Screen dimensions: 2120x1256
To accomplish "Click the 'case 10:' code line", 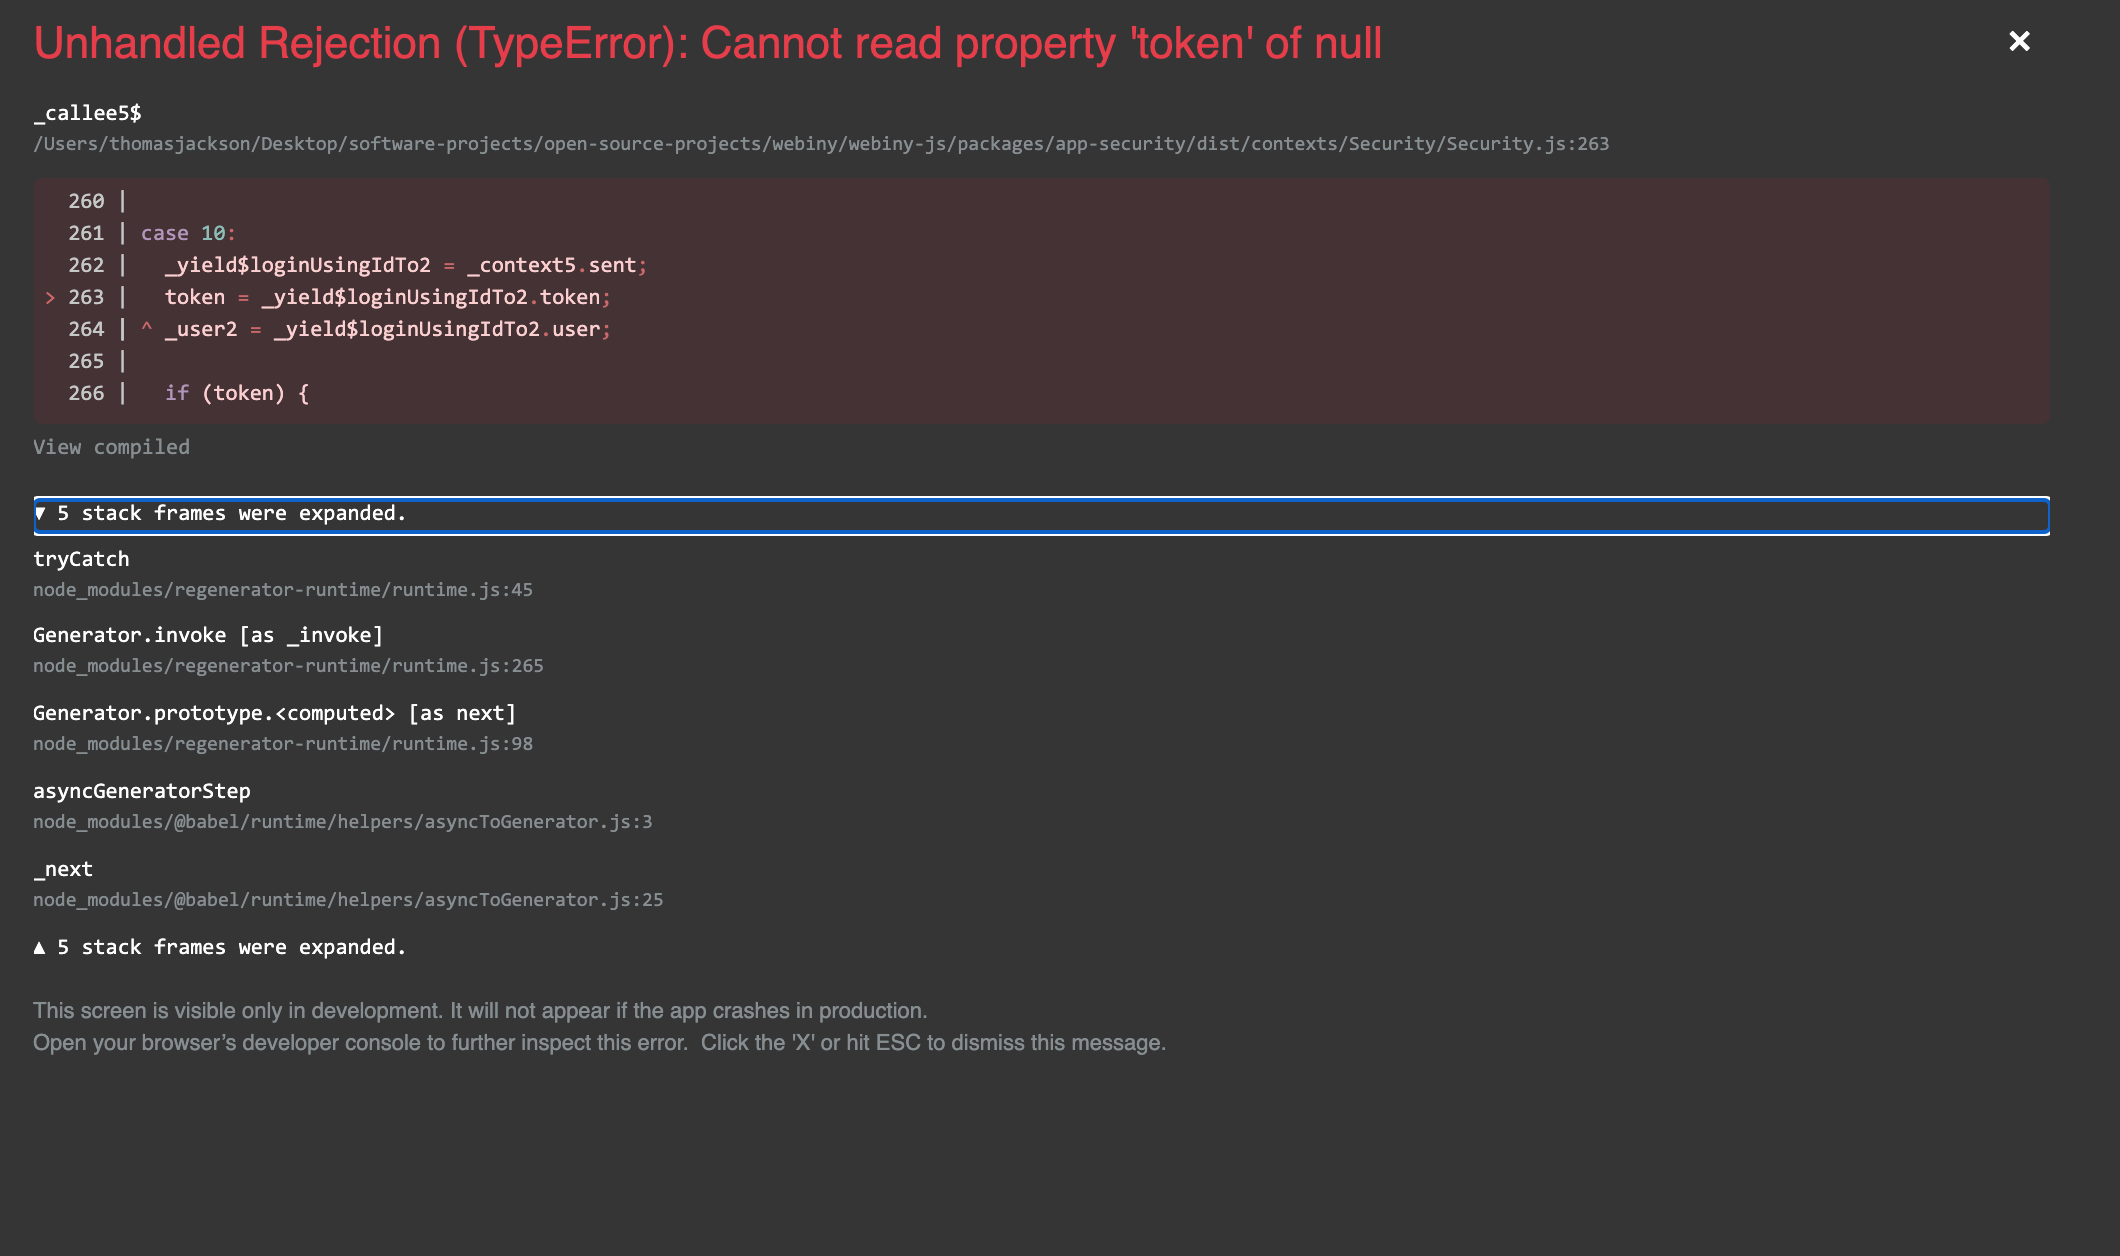I will [x=188, y=233].
